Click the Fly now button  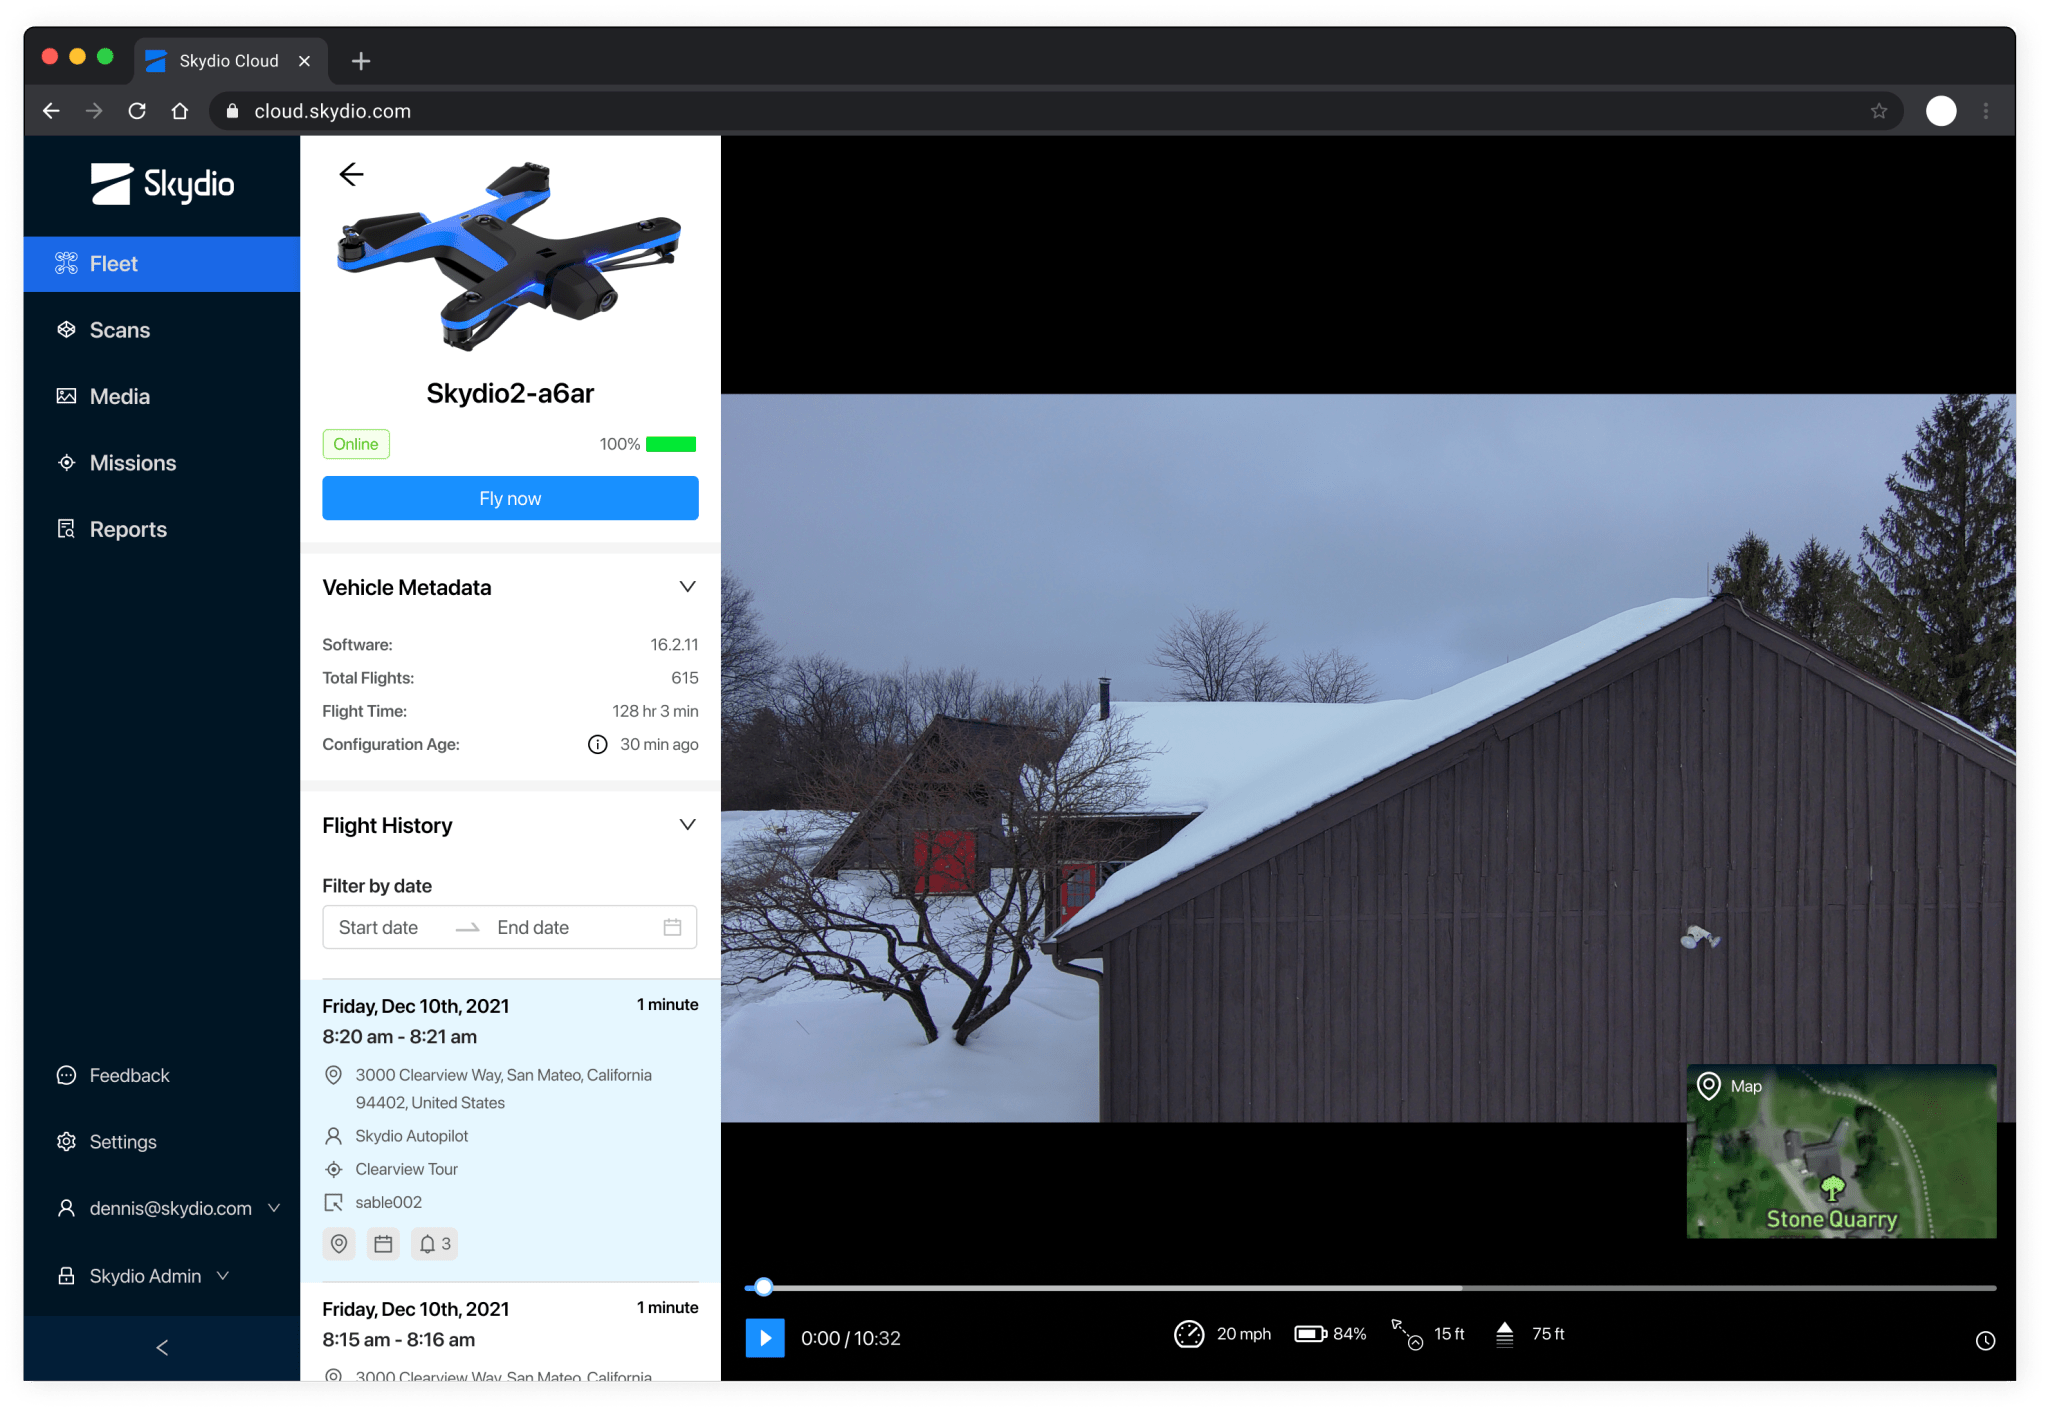510,498
